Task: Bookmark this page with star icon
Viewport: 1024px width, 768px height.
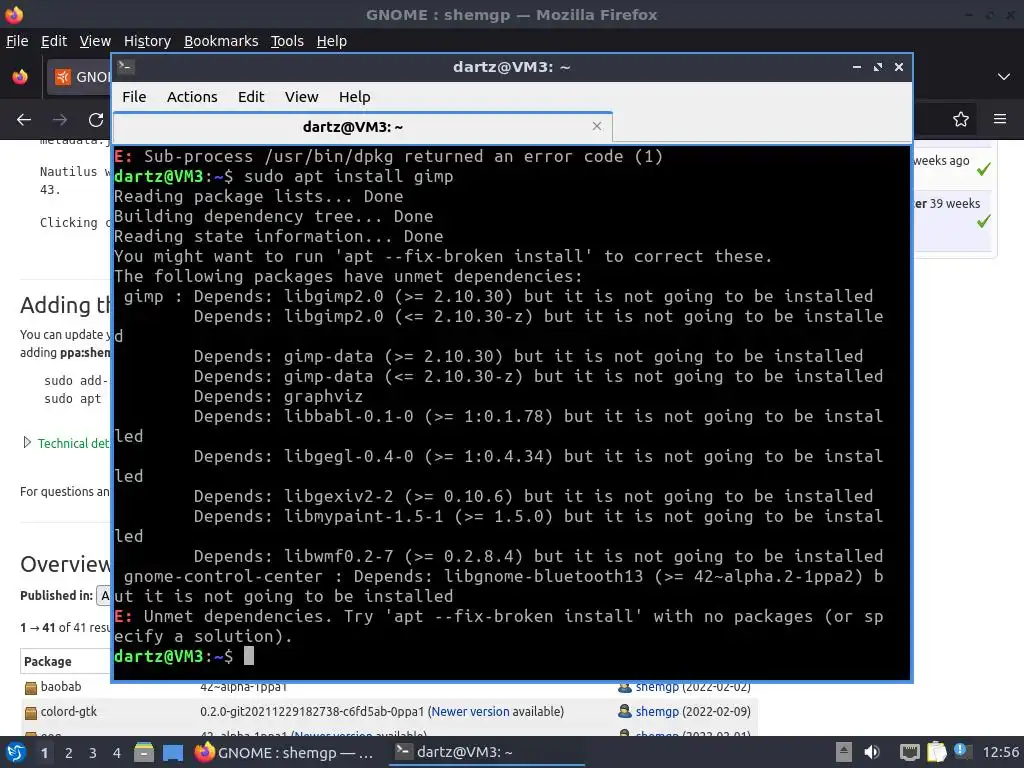Action: [960, 119]
